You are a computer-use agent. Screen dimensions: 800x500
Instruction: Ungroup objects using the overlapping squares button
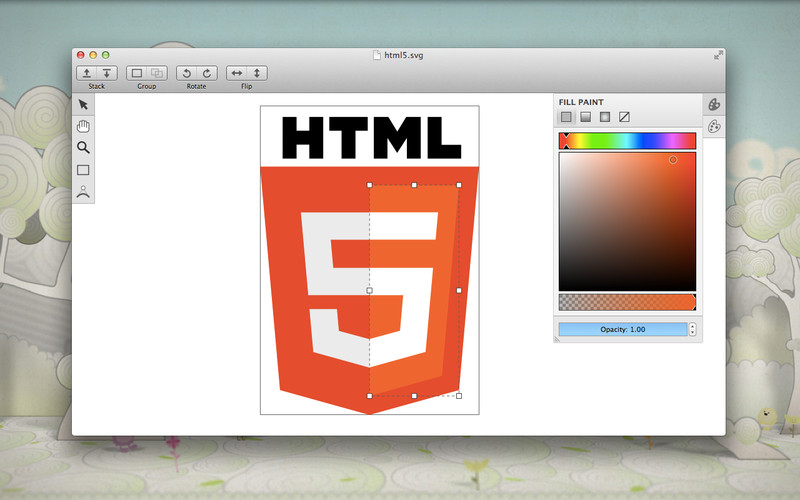click(157, 73)
